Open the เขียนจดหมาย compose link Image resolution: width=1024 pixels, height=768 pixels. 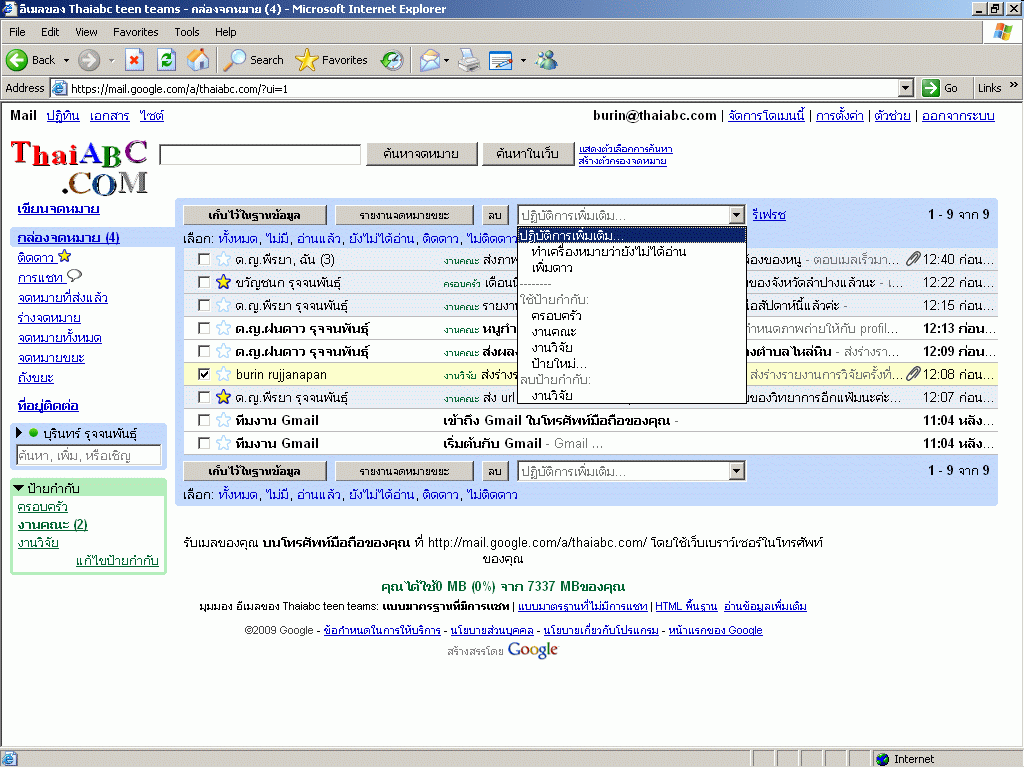tap(58, 209)
